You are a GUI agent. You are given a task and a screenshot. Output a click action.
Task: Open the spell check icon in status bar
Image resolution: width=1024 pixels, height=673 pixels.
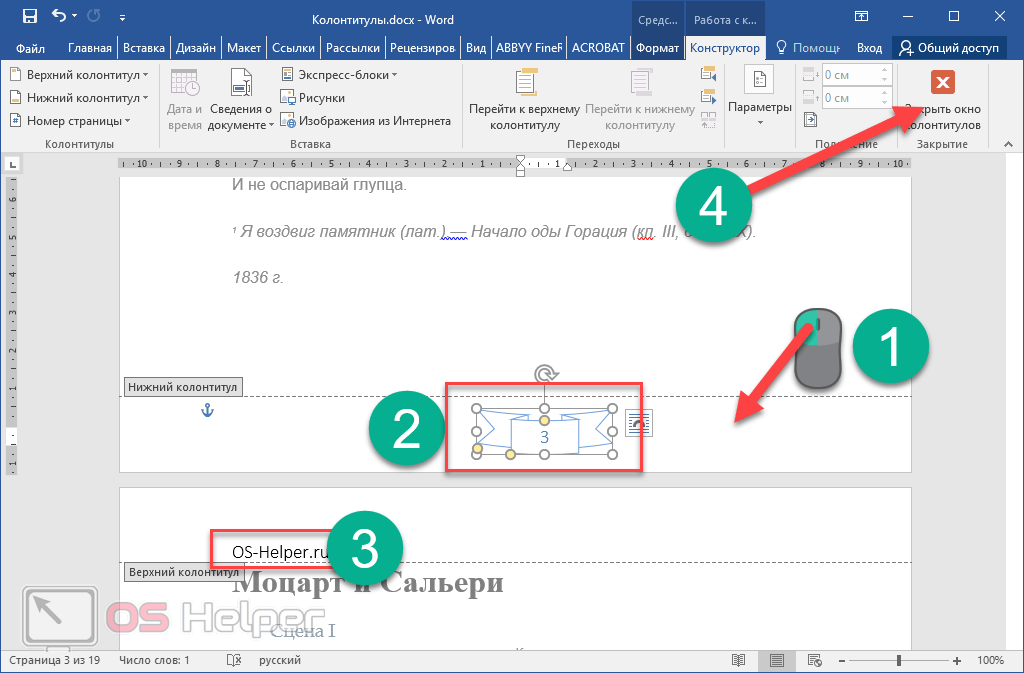[x=234, y=660]
